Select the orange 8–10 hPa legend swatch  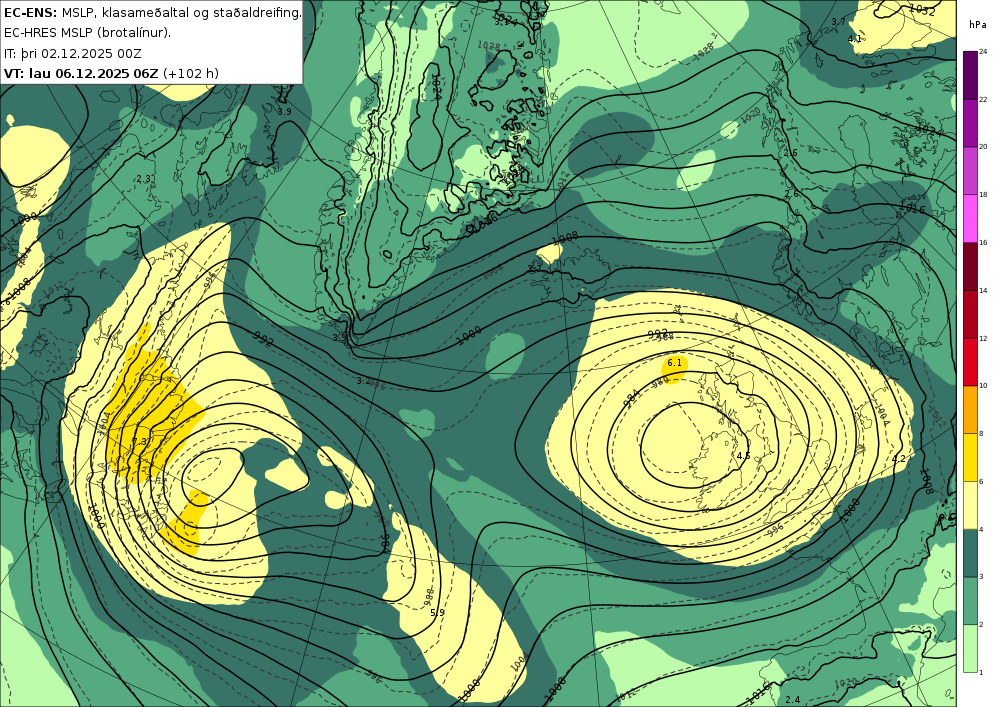(970, 409)
